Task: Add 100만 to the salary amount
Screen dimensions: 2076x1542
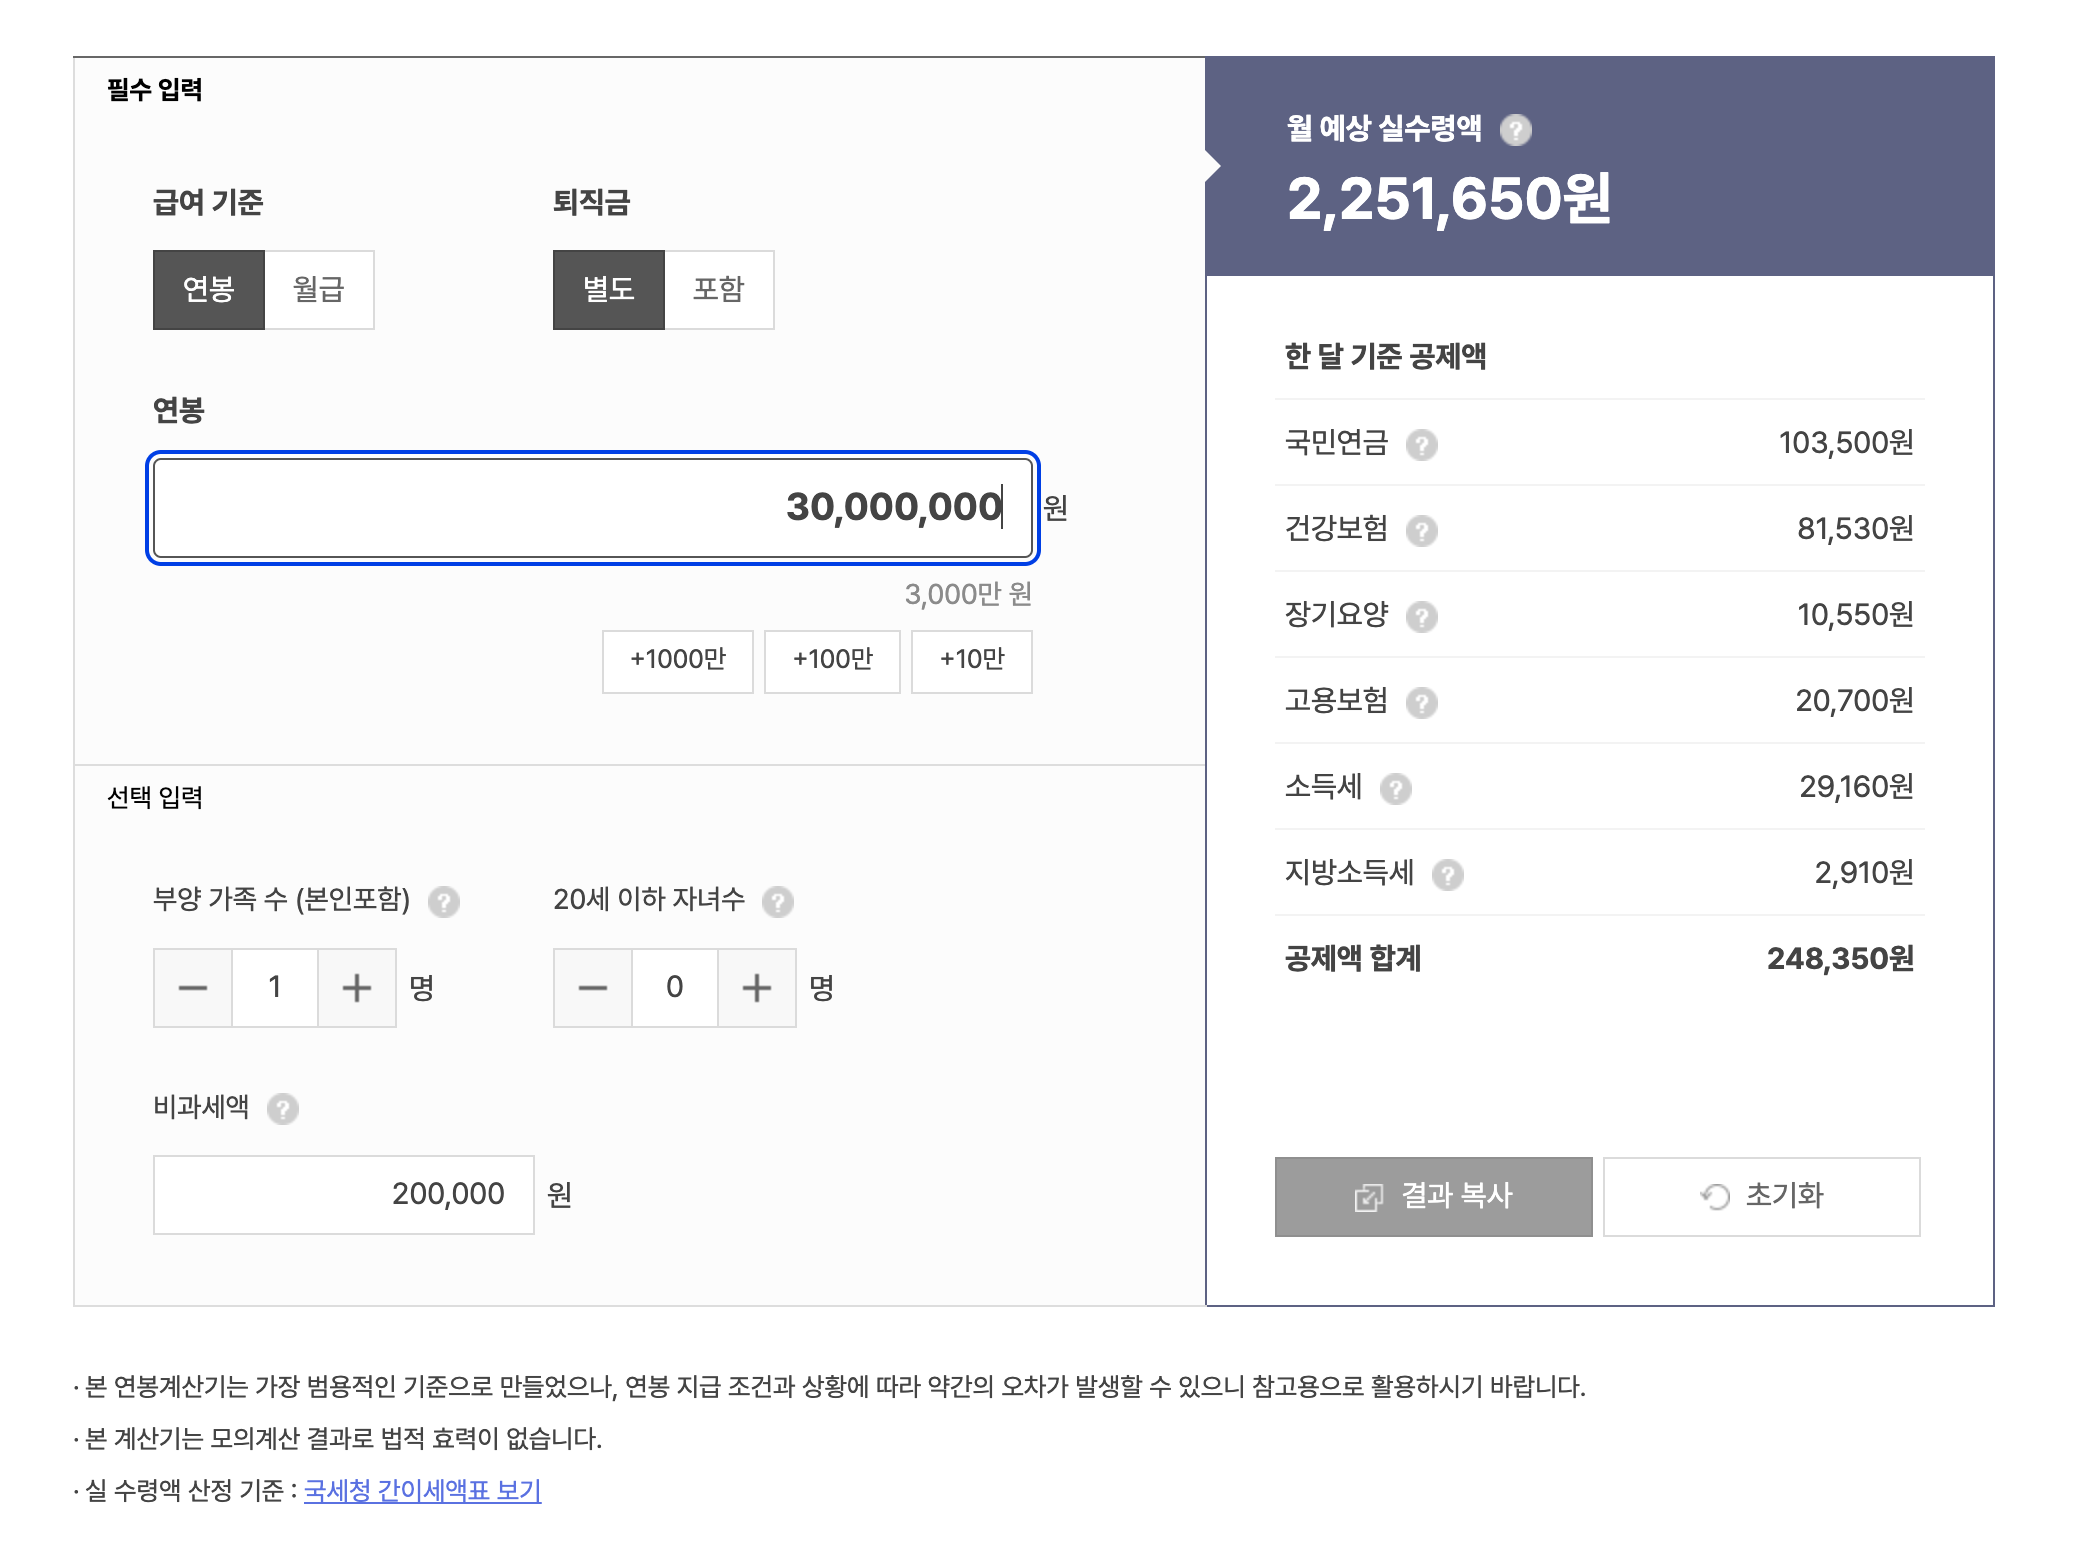Action: [831, 661]
